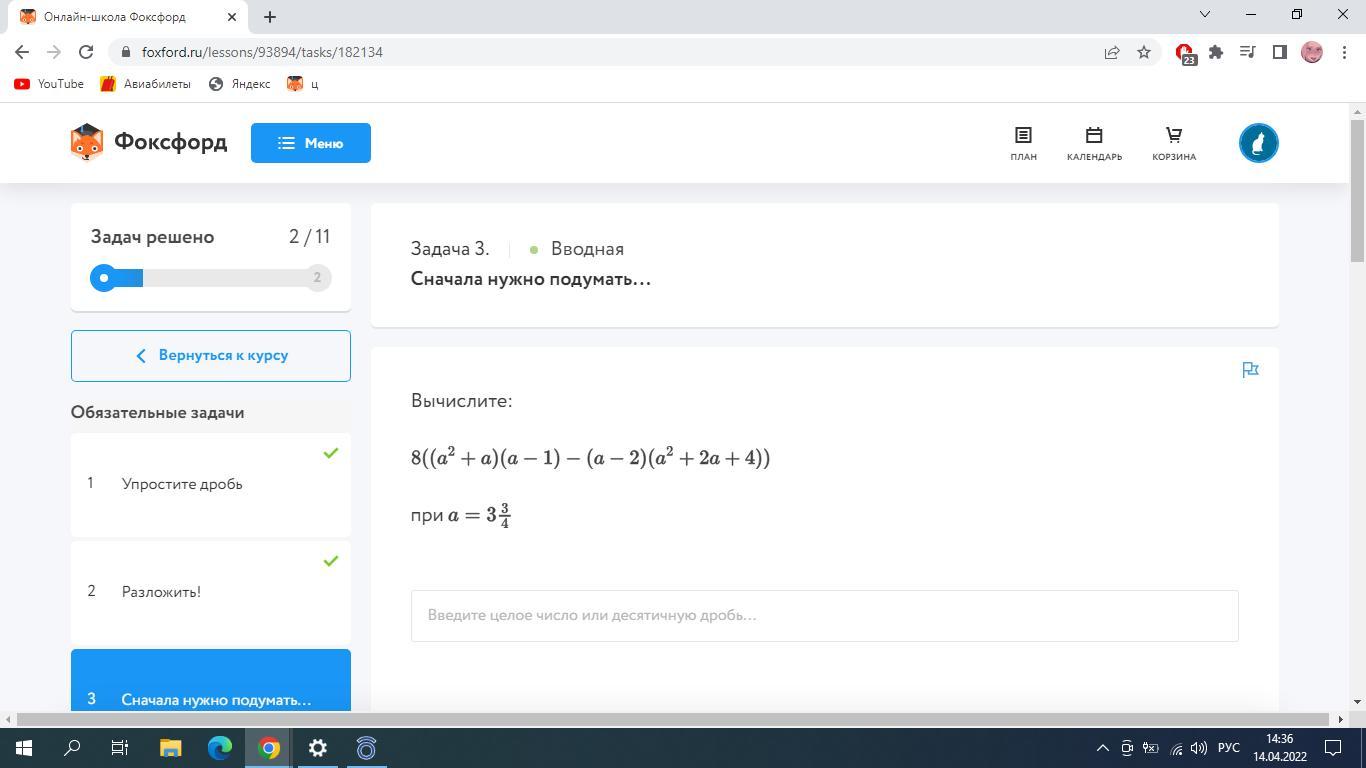Open Microsoft Edge from taskbar

pos(220,748)
